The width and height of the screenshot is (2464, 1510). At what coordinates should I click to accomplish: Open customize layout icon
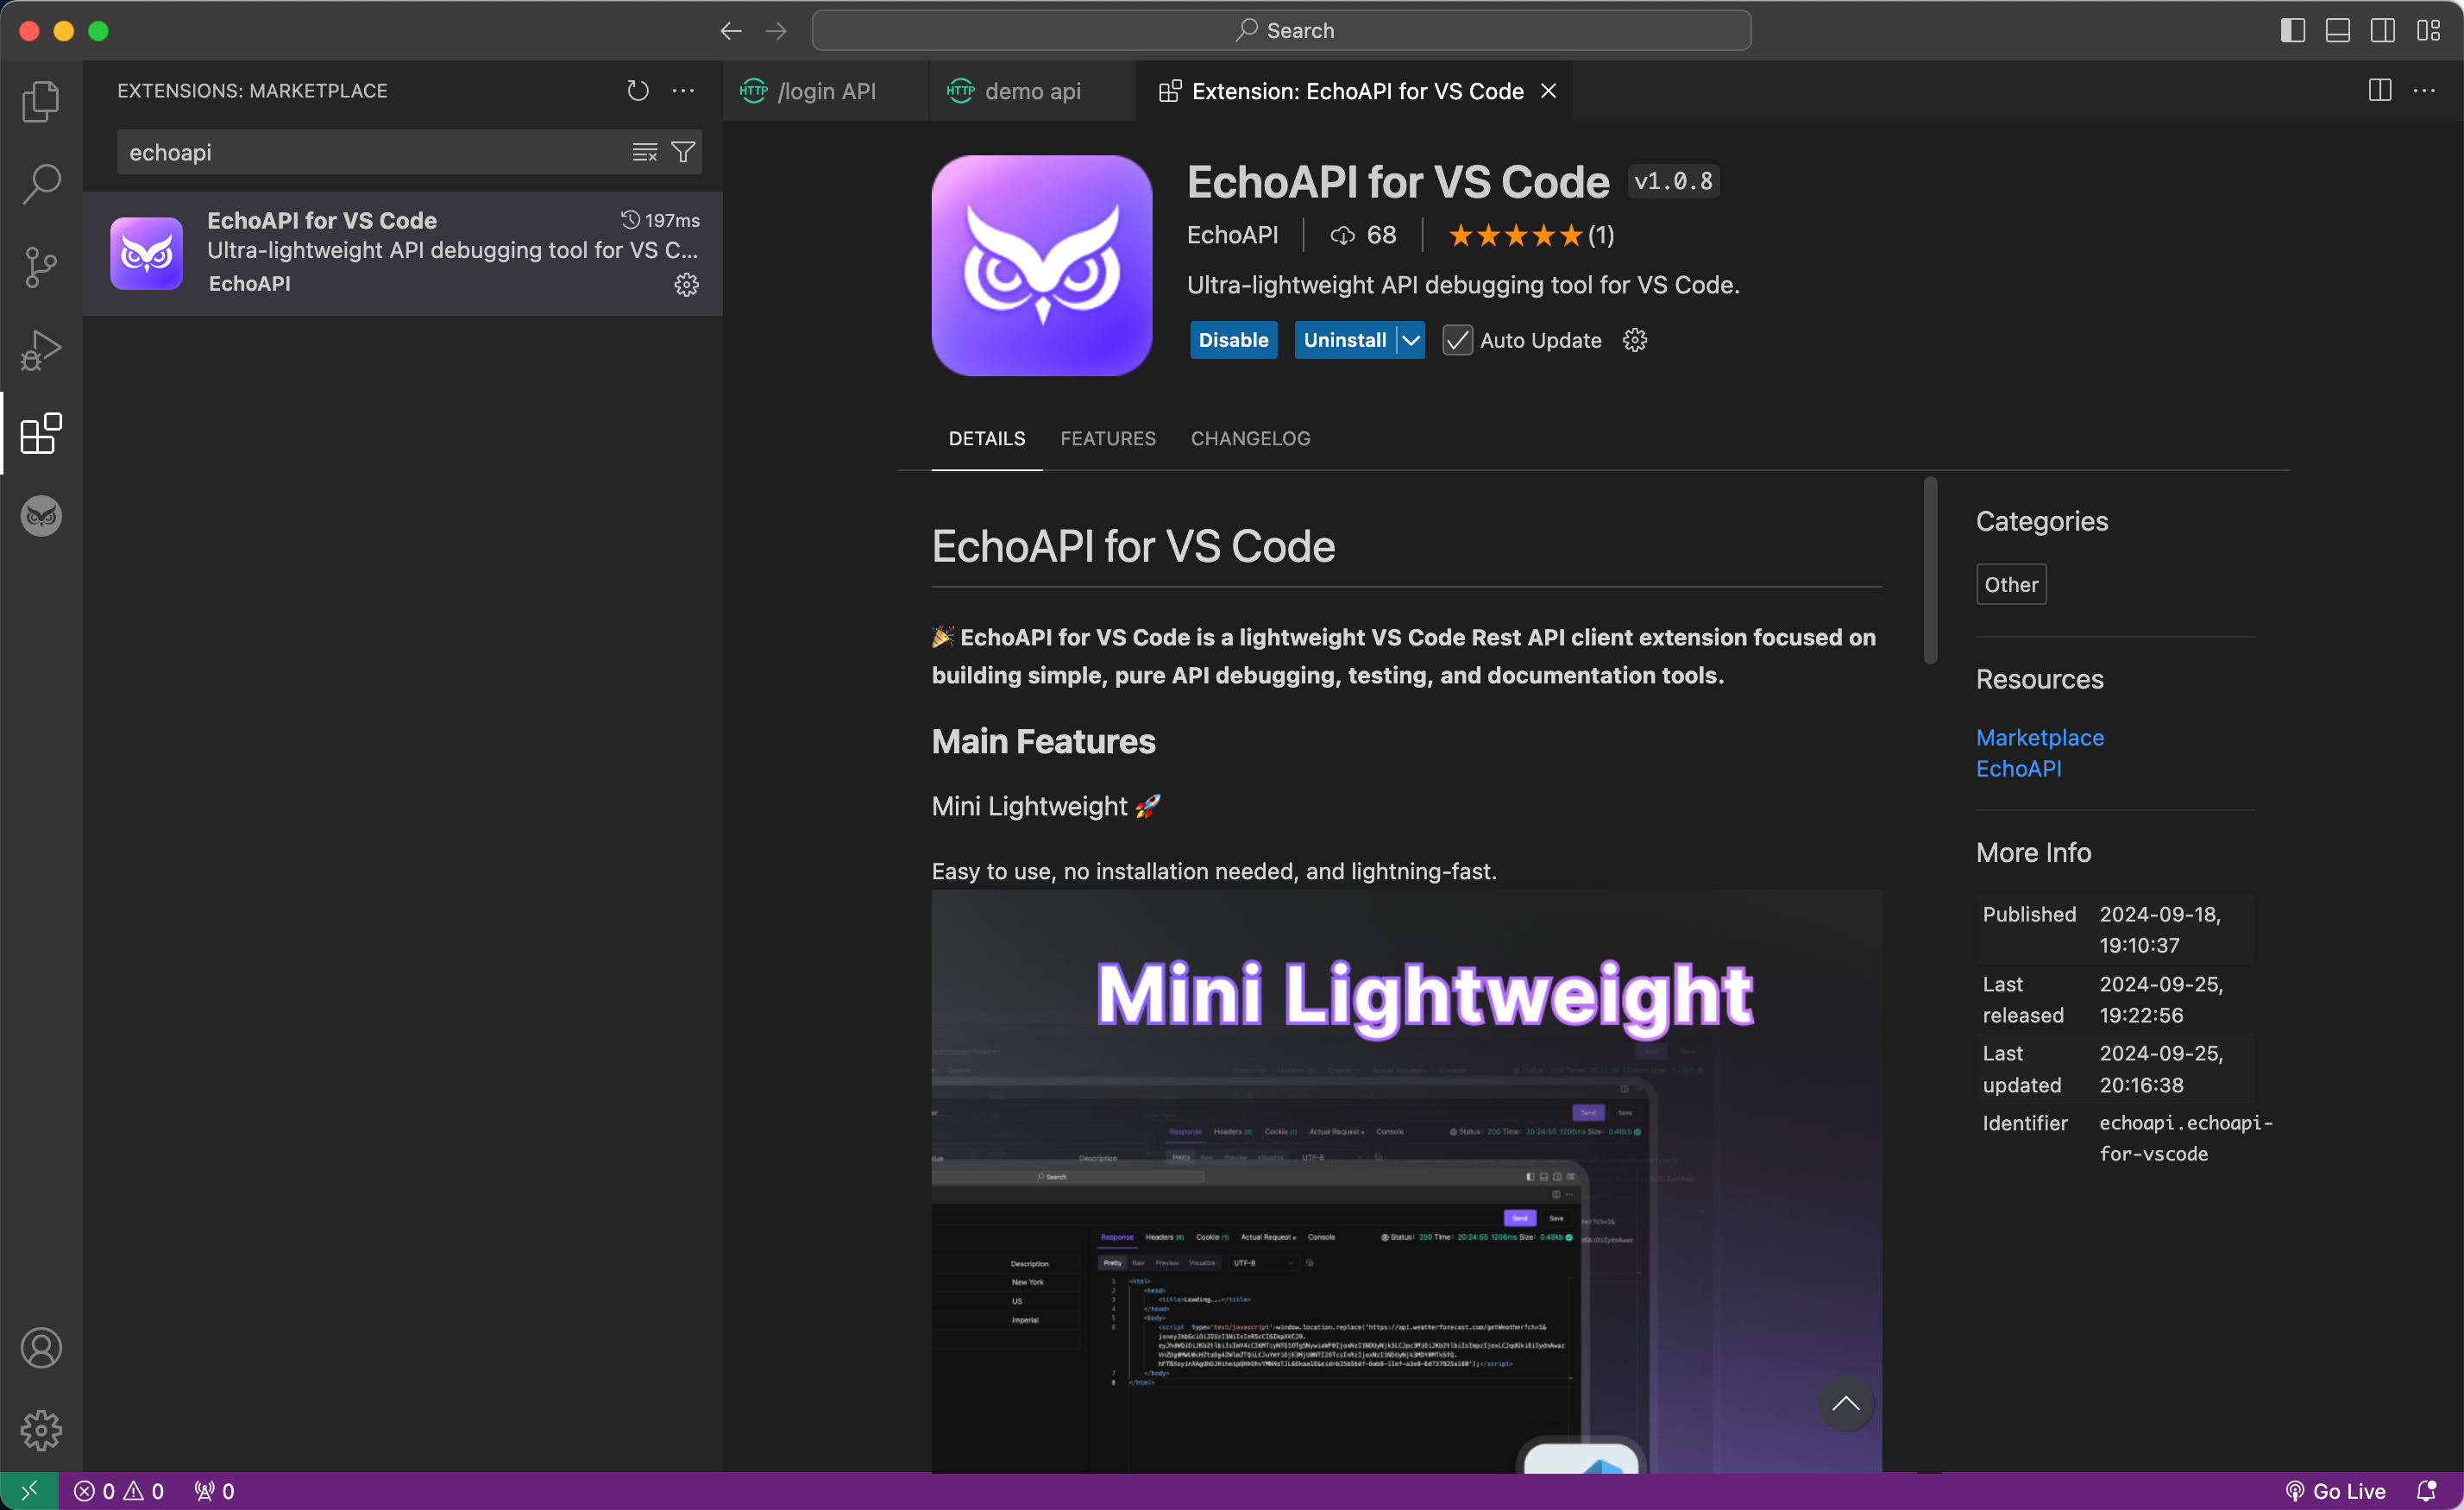pos(2428,31)
